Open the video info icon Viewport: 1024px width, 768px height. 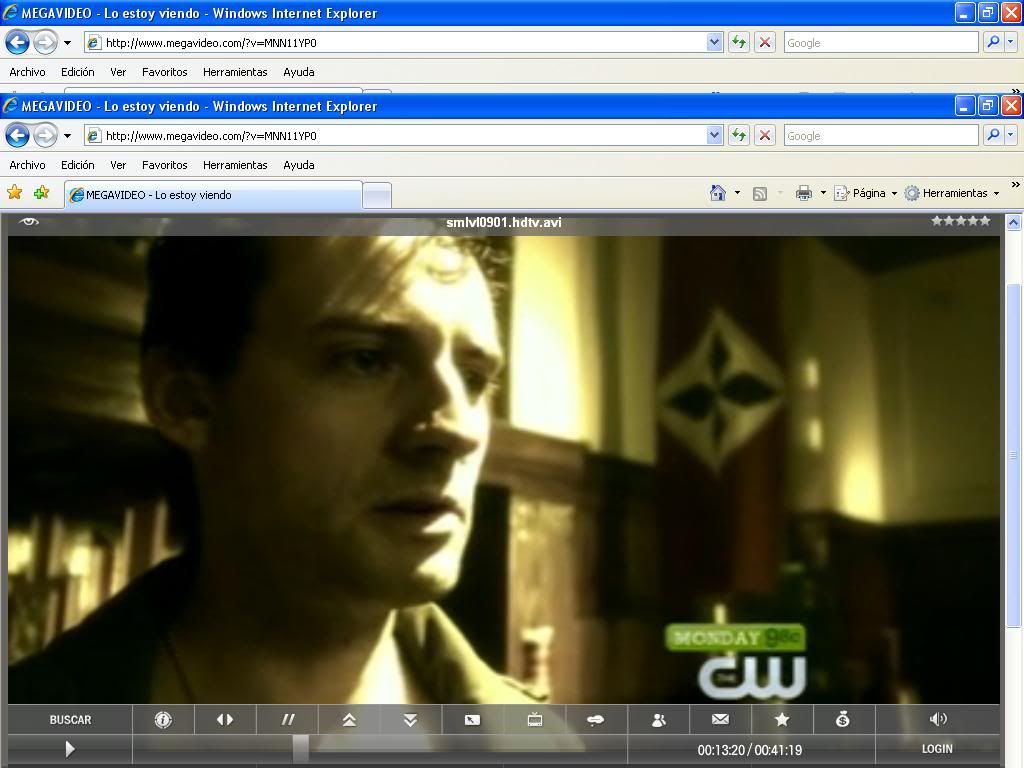(163, 719)
